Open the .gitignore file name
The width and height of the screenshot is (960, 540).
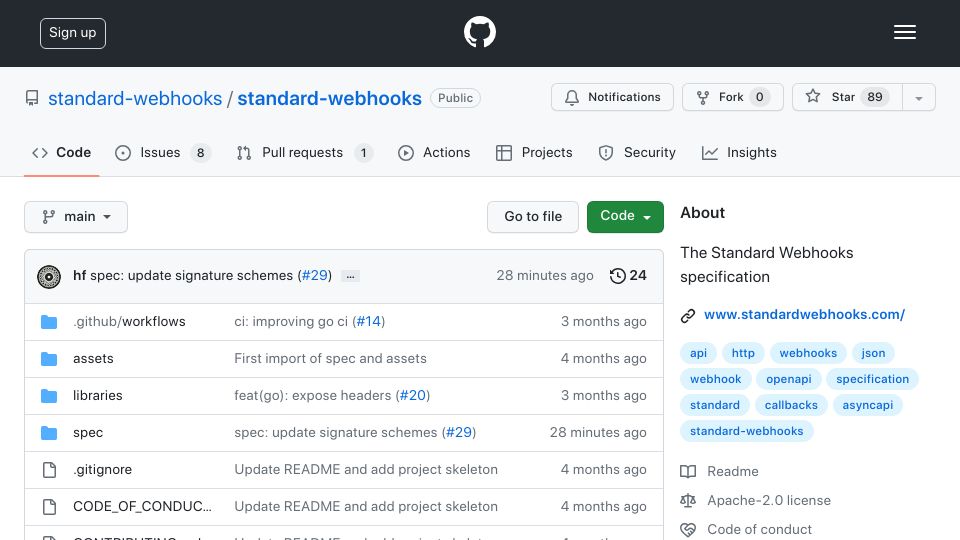point(102,470)
